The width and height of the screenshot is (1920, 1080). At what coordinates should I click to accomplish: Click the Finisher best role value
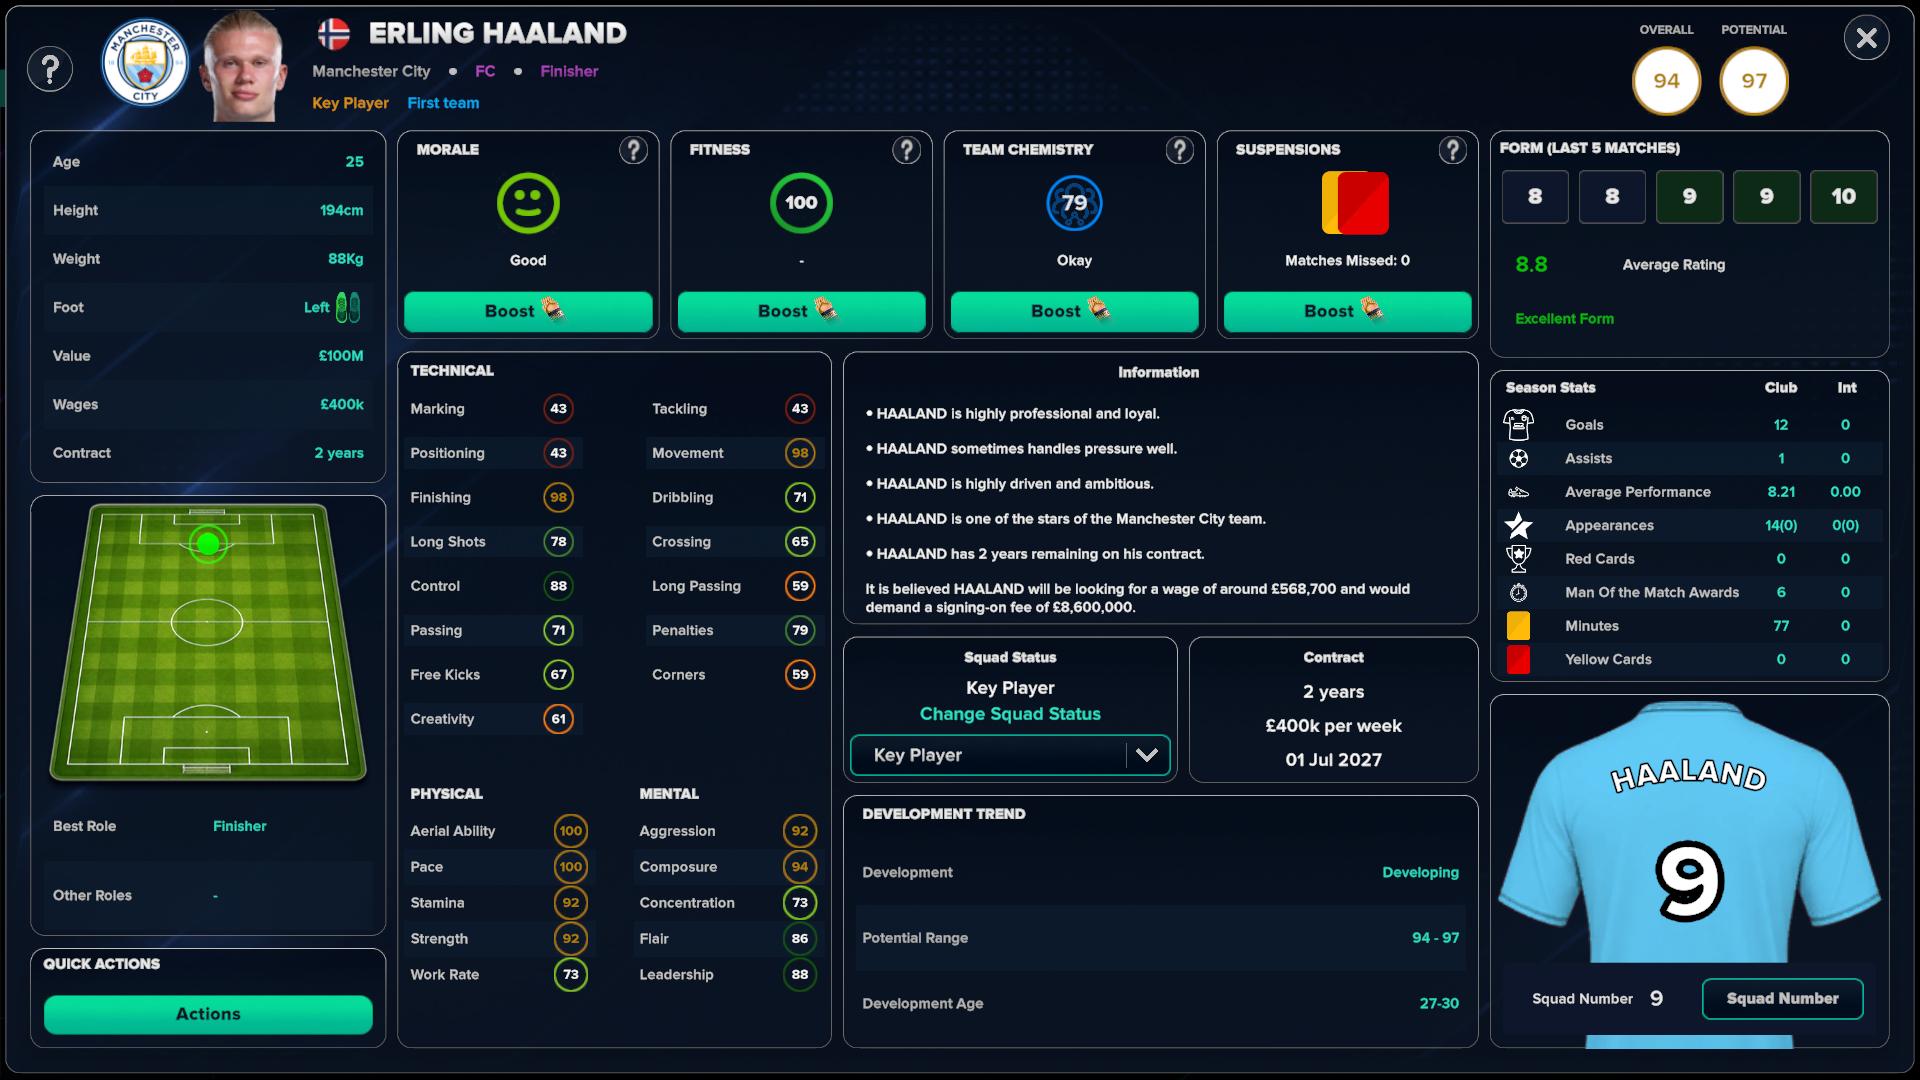240,826
